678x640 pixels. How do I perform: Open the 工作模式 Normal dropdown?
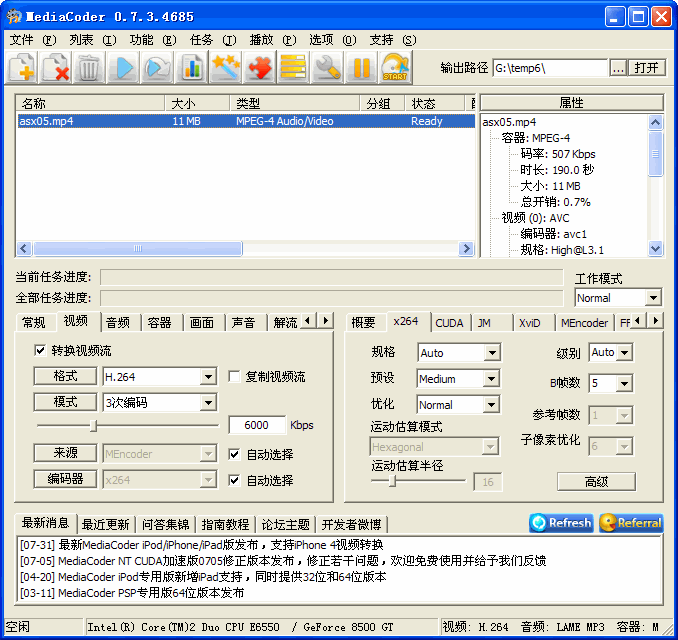(653, 298)
